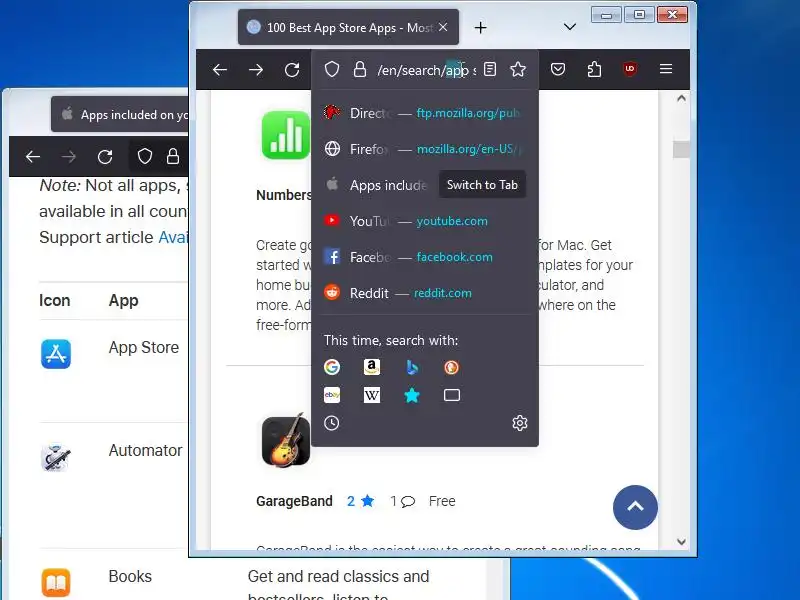Minimize the front Firefox window

pos(606,15)
